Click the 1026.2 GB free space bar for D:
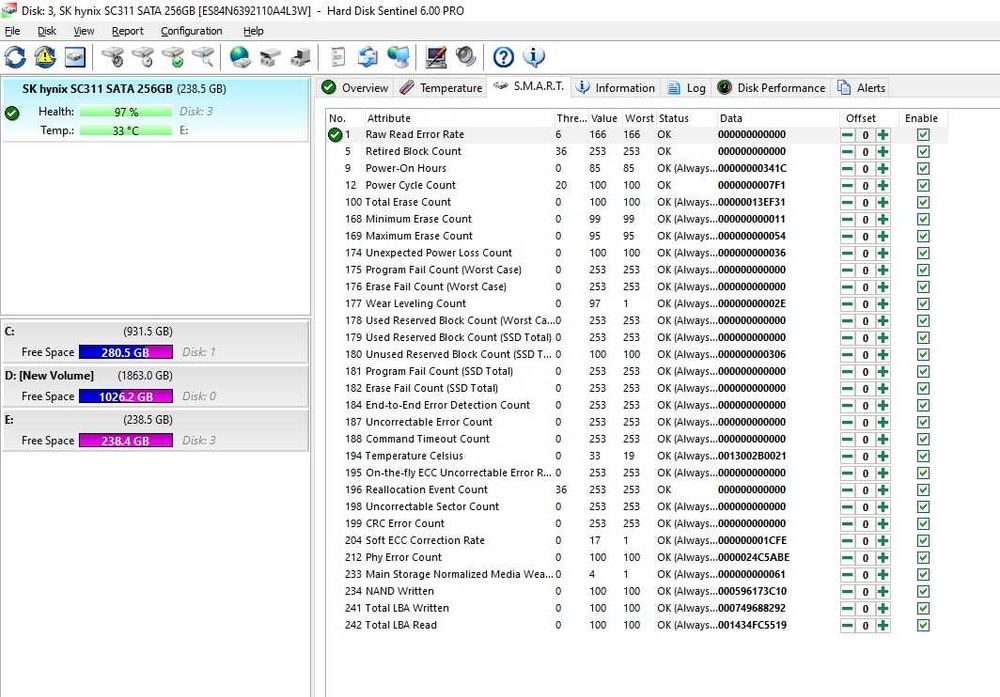Image resolution: width=1000 pixels, height=697 pixels. click(x=126, y=397)
